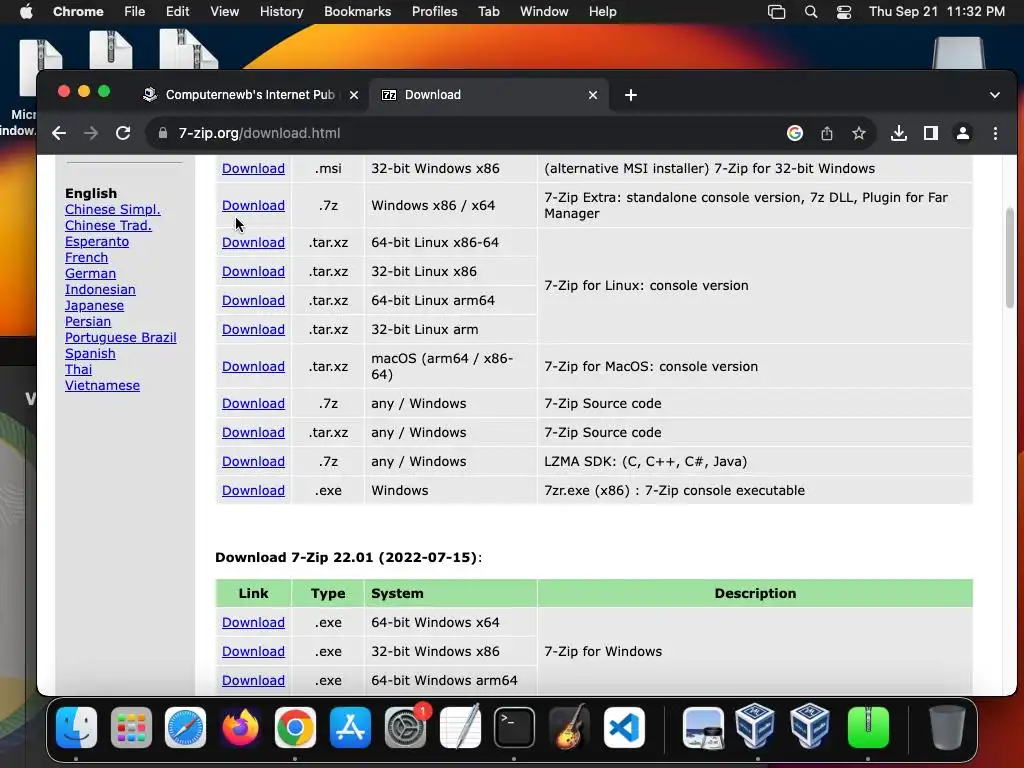
Task: Expand the tab search chevron
Action: pyautogui.click(x=995, y=95)
